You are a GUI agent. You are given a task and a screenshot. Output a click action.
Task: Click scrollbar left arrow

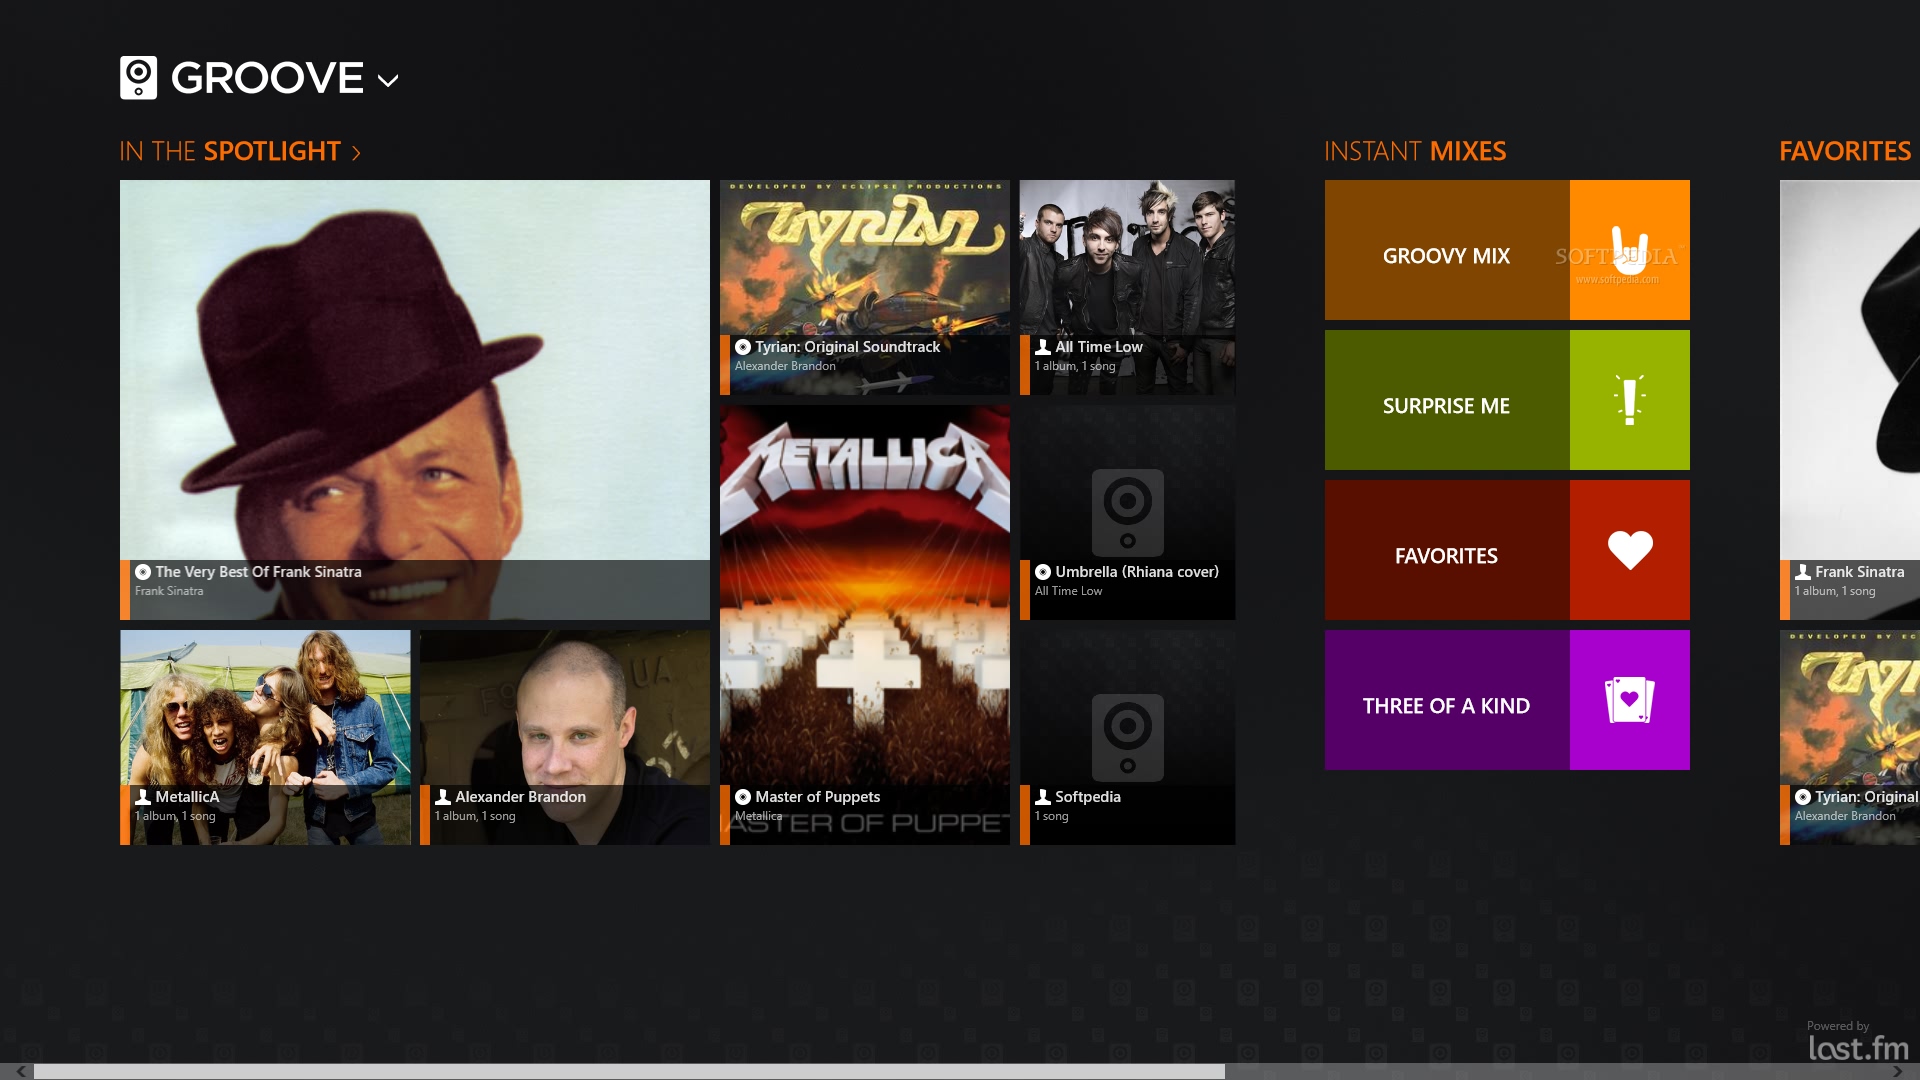(x=20, y=1071)
